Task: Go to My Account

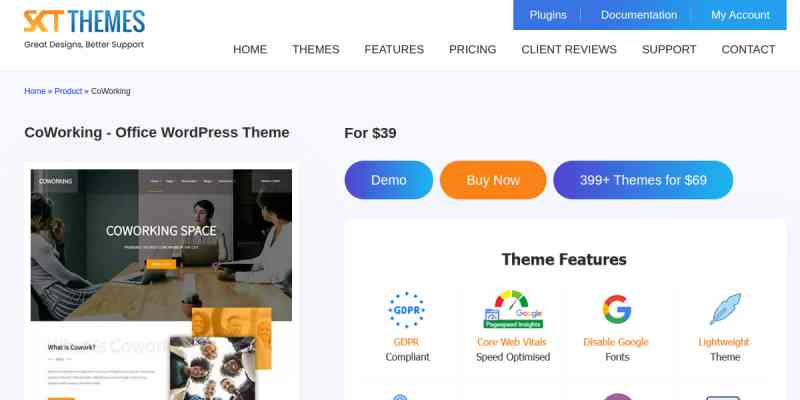Action: [740, 15]
